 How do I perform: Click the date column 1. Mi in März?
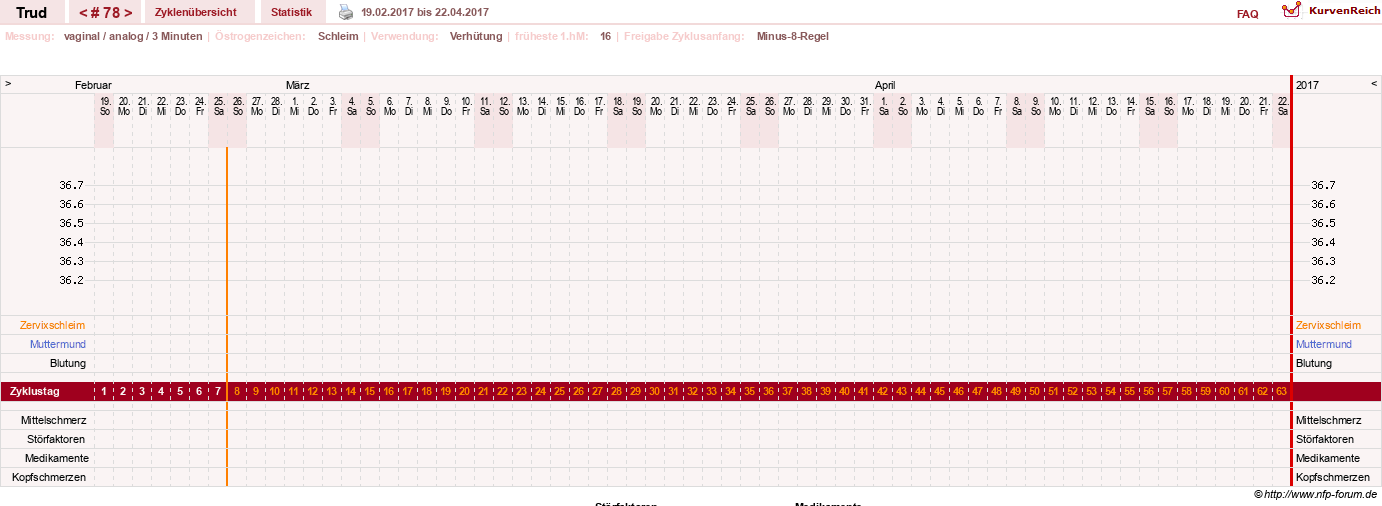(x=295, y=105)
